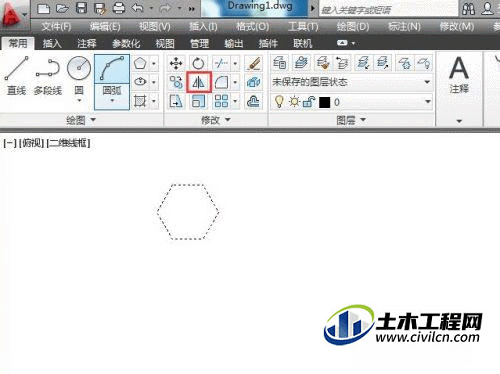The width and height of the screenshot is (500, 374).
Task: Click the Layer Off icon
Action: coord(424,63)
